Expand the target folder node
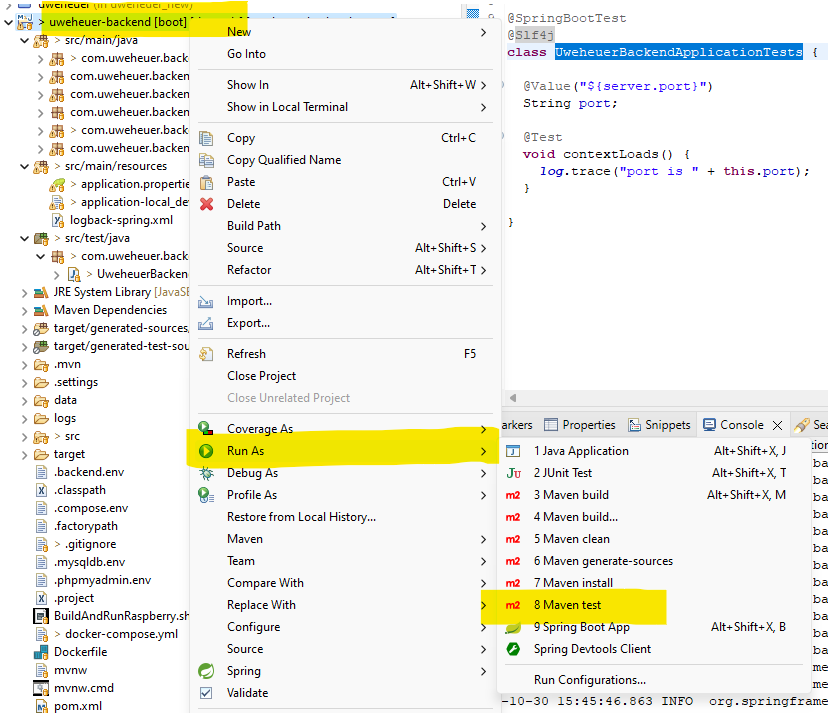 [x=25, y=454]
